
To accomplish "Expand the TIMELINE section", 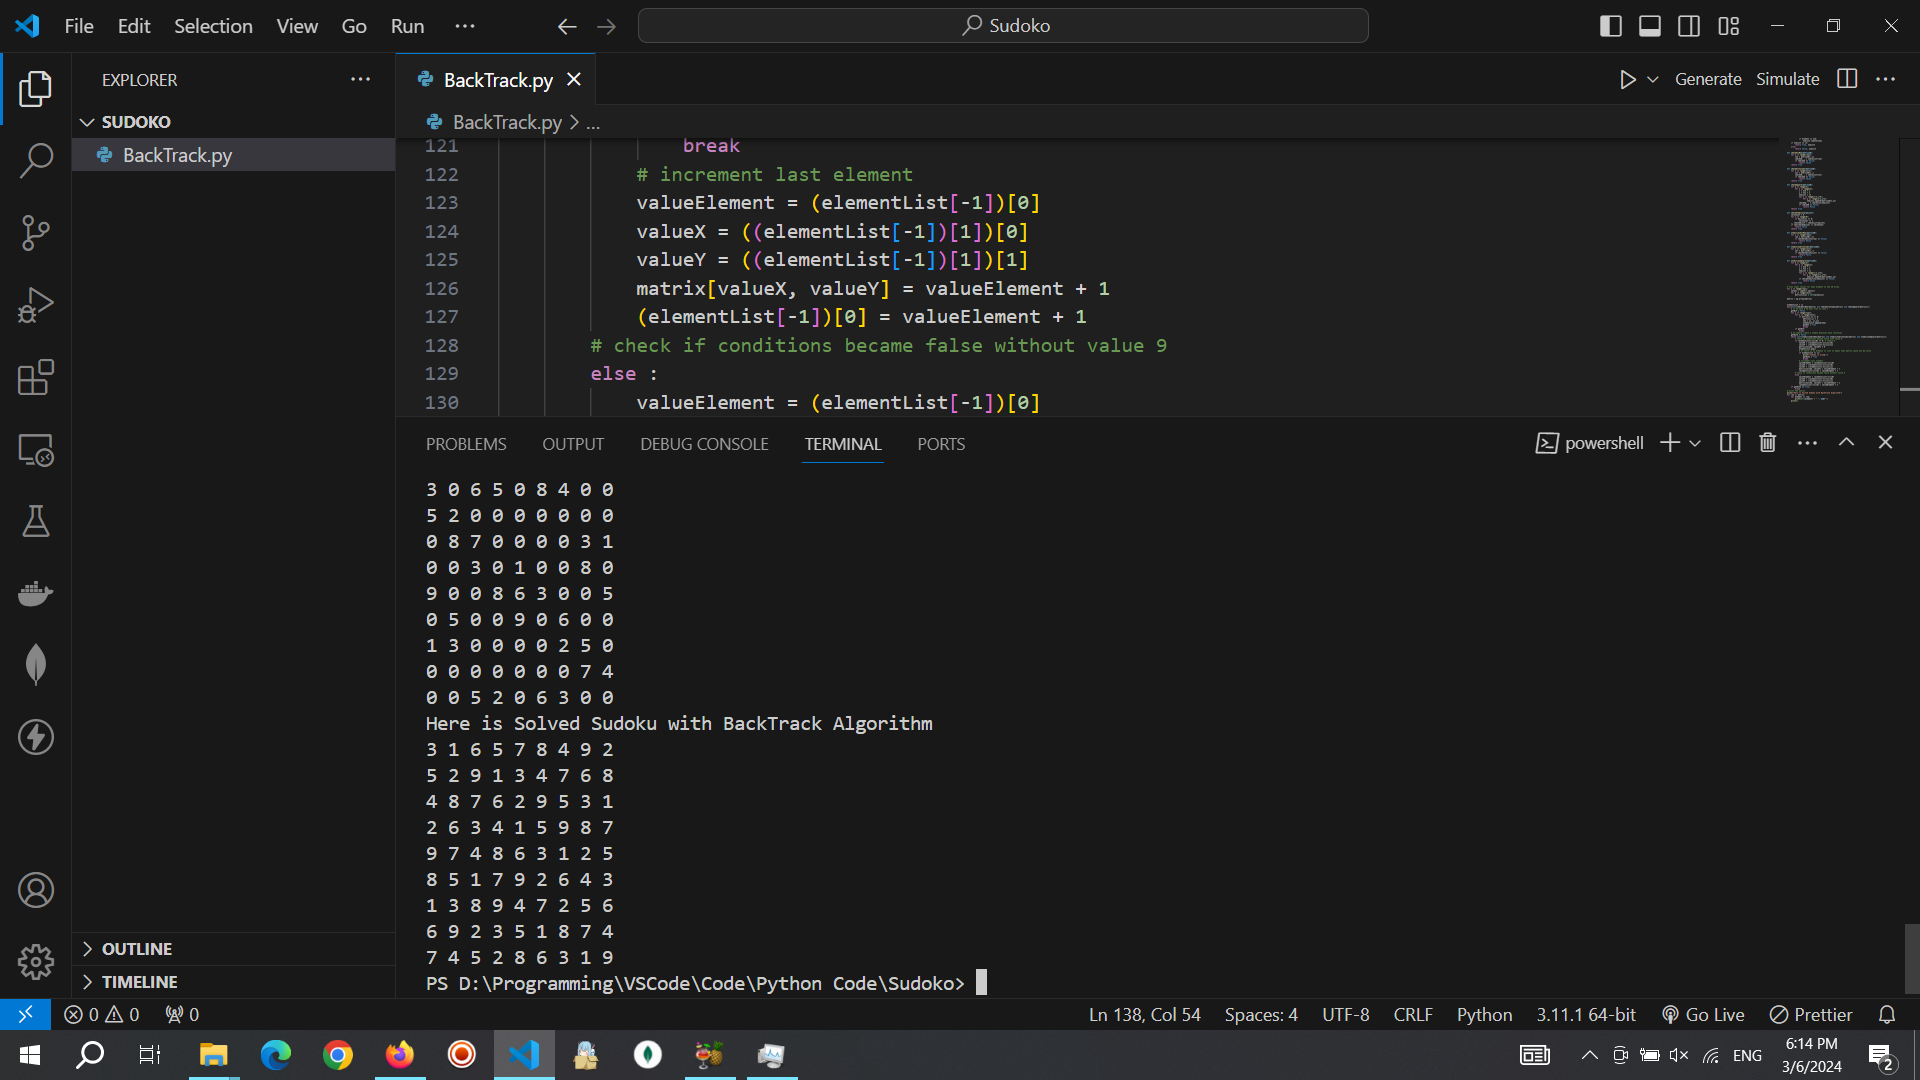I will click(233, 982).
